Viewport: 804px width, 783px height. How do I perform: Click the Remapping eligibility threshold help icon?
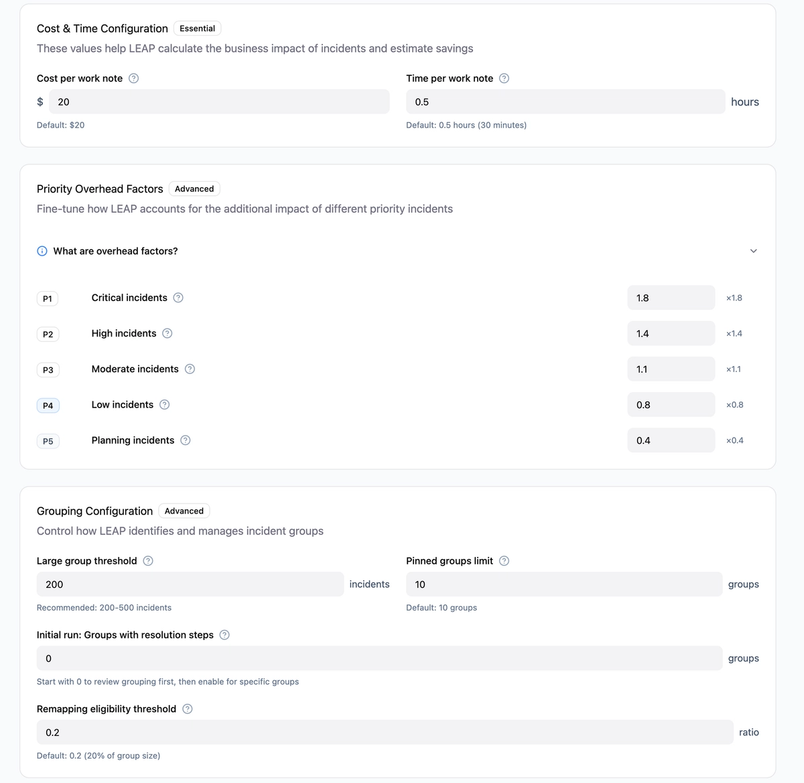186,708
